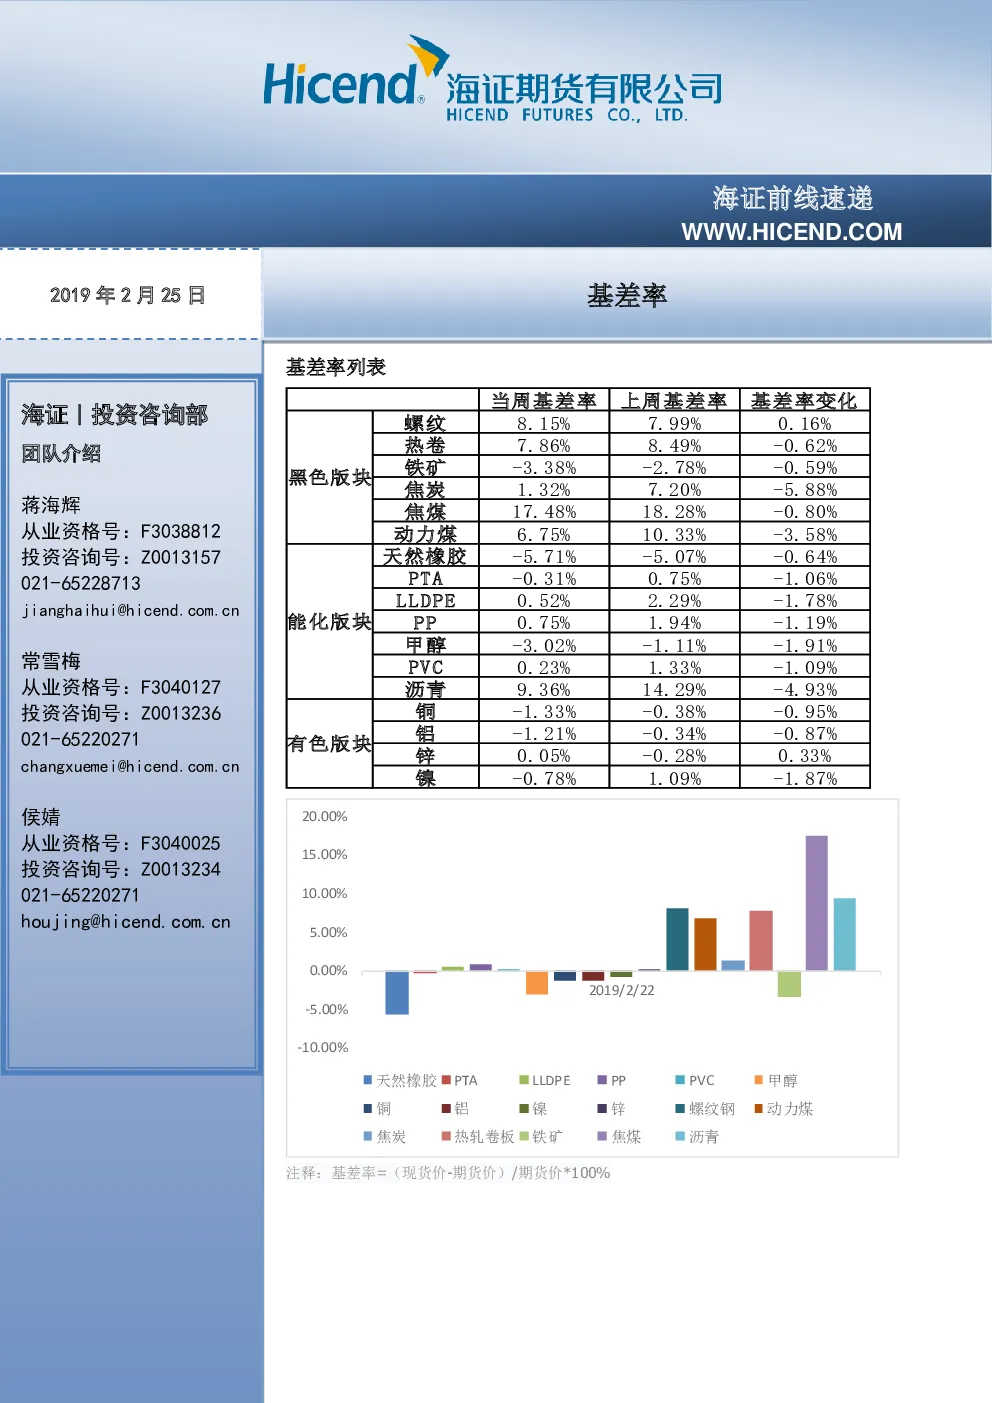Screen dimensions: 992x1403
Task: Click the 能化版块 sector cell
Action: pyautogui.click(x=329, y=621)
